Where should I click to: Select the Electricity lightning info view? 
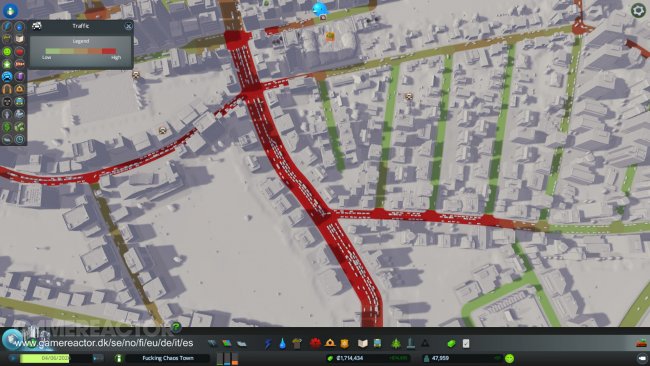[x=7, y=27]
